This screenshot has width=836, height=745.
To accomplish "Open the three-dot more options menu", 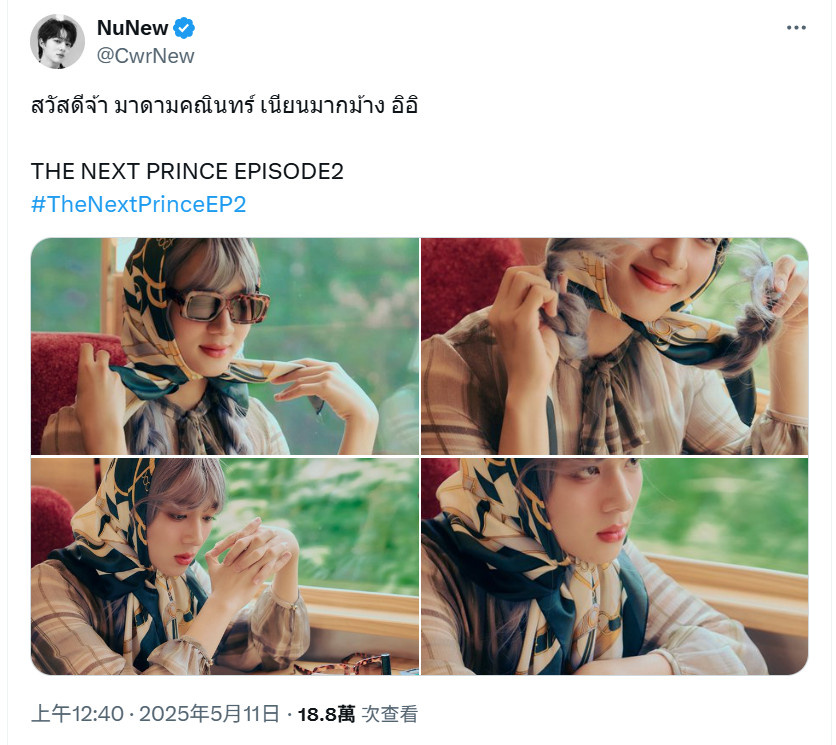I will (x=795, y=28).
